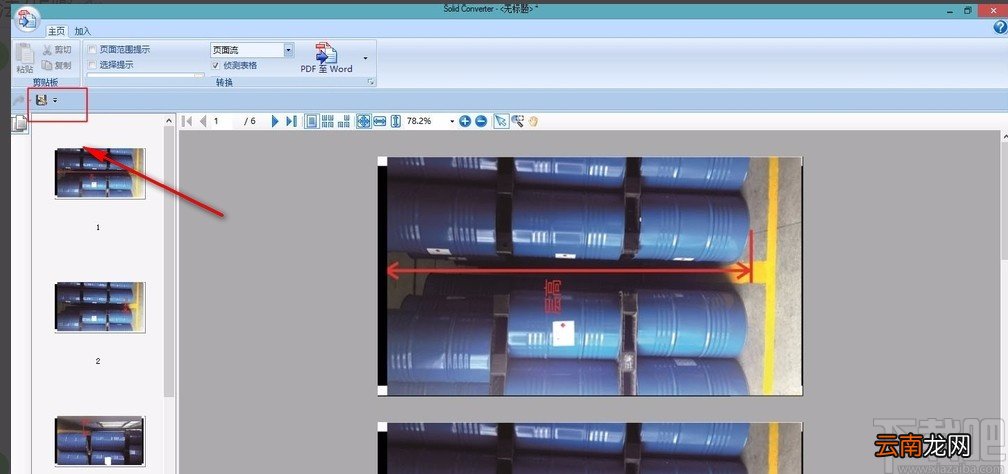Click the save icon in quick access toolbar
This screenshot has height=474, width=1008.
(x=42, y=100)
